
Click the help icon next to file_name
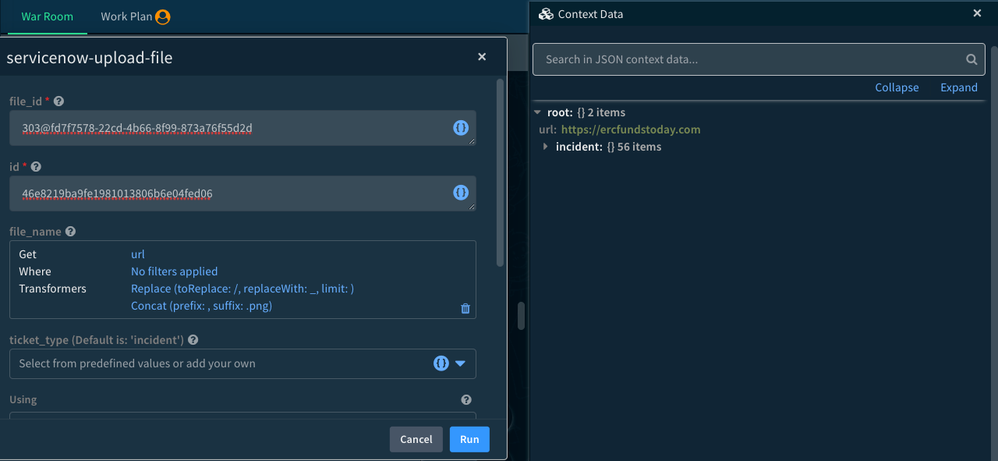coord(70,232)
